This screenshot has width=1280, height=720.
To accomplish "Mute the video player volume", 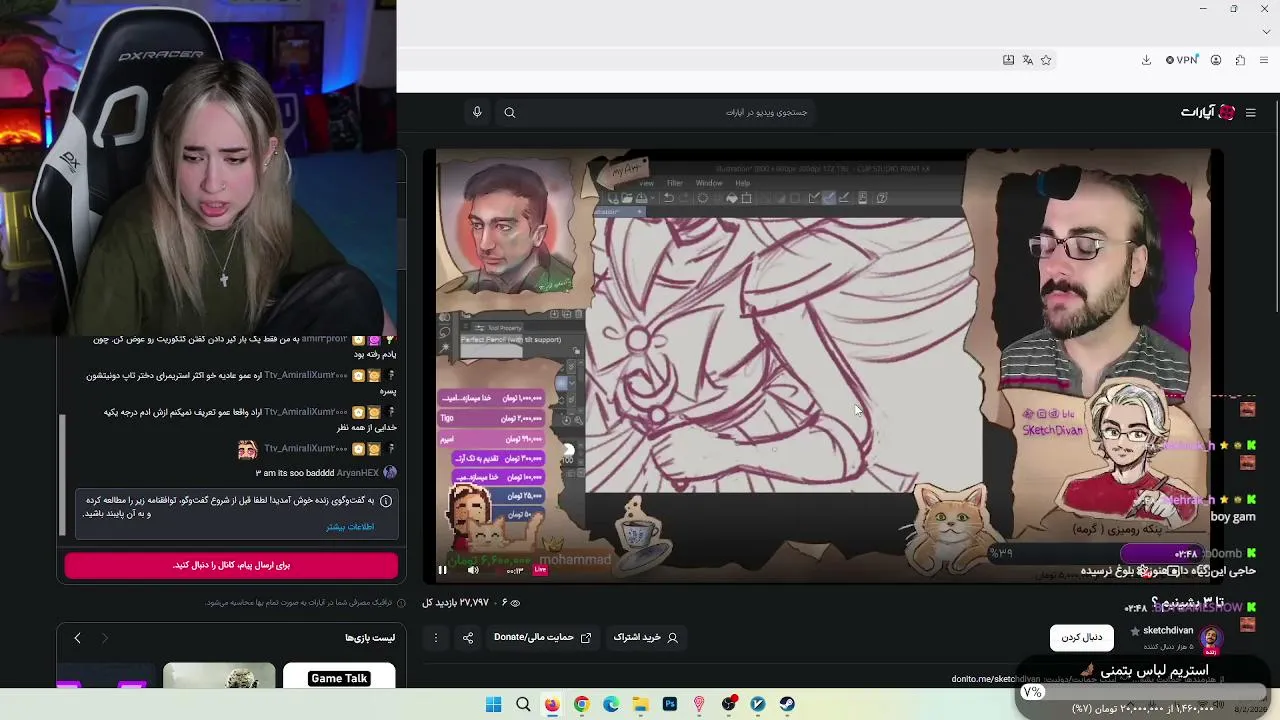I will 473,570.
